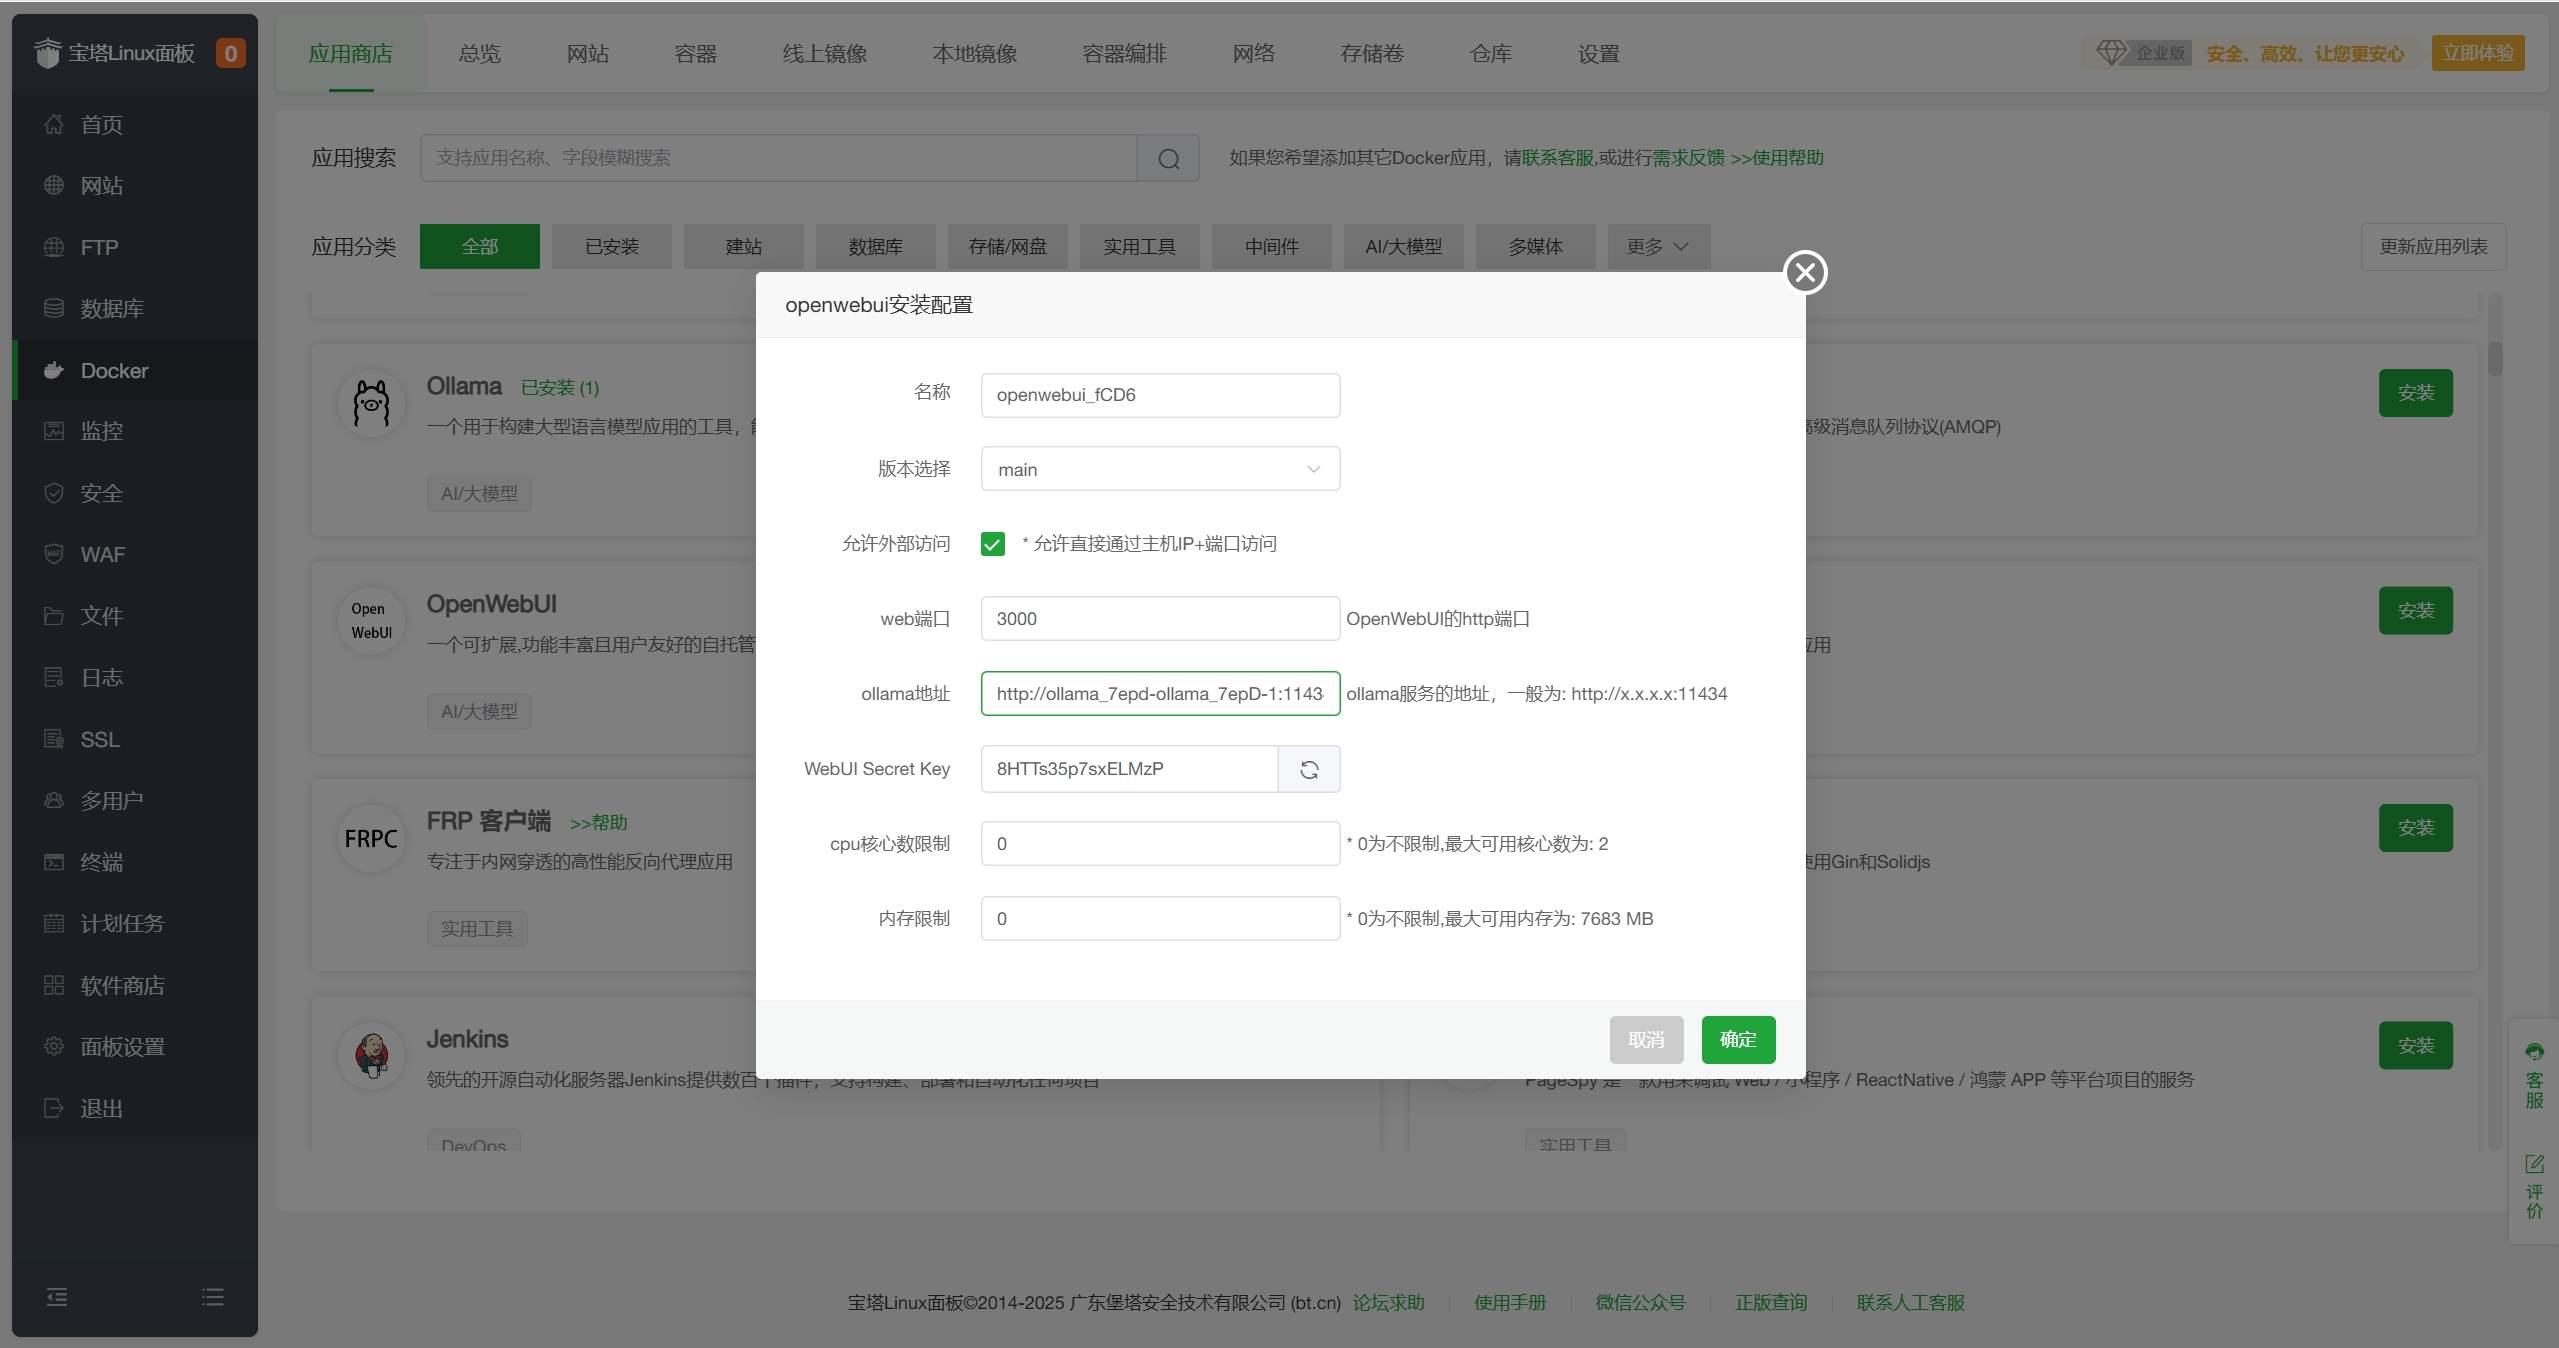
Task: Click the 内存限制 input field
Action: tap(1160, 919)
